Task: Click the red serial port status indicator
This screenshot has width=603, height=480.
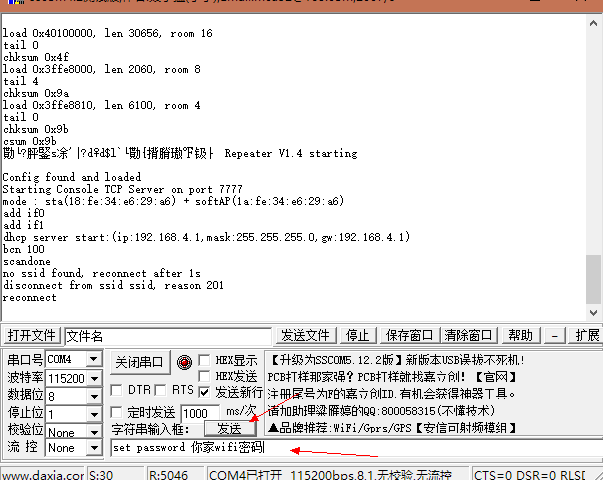Action: coord(184,362)
